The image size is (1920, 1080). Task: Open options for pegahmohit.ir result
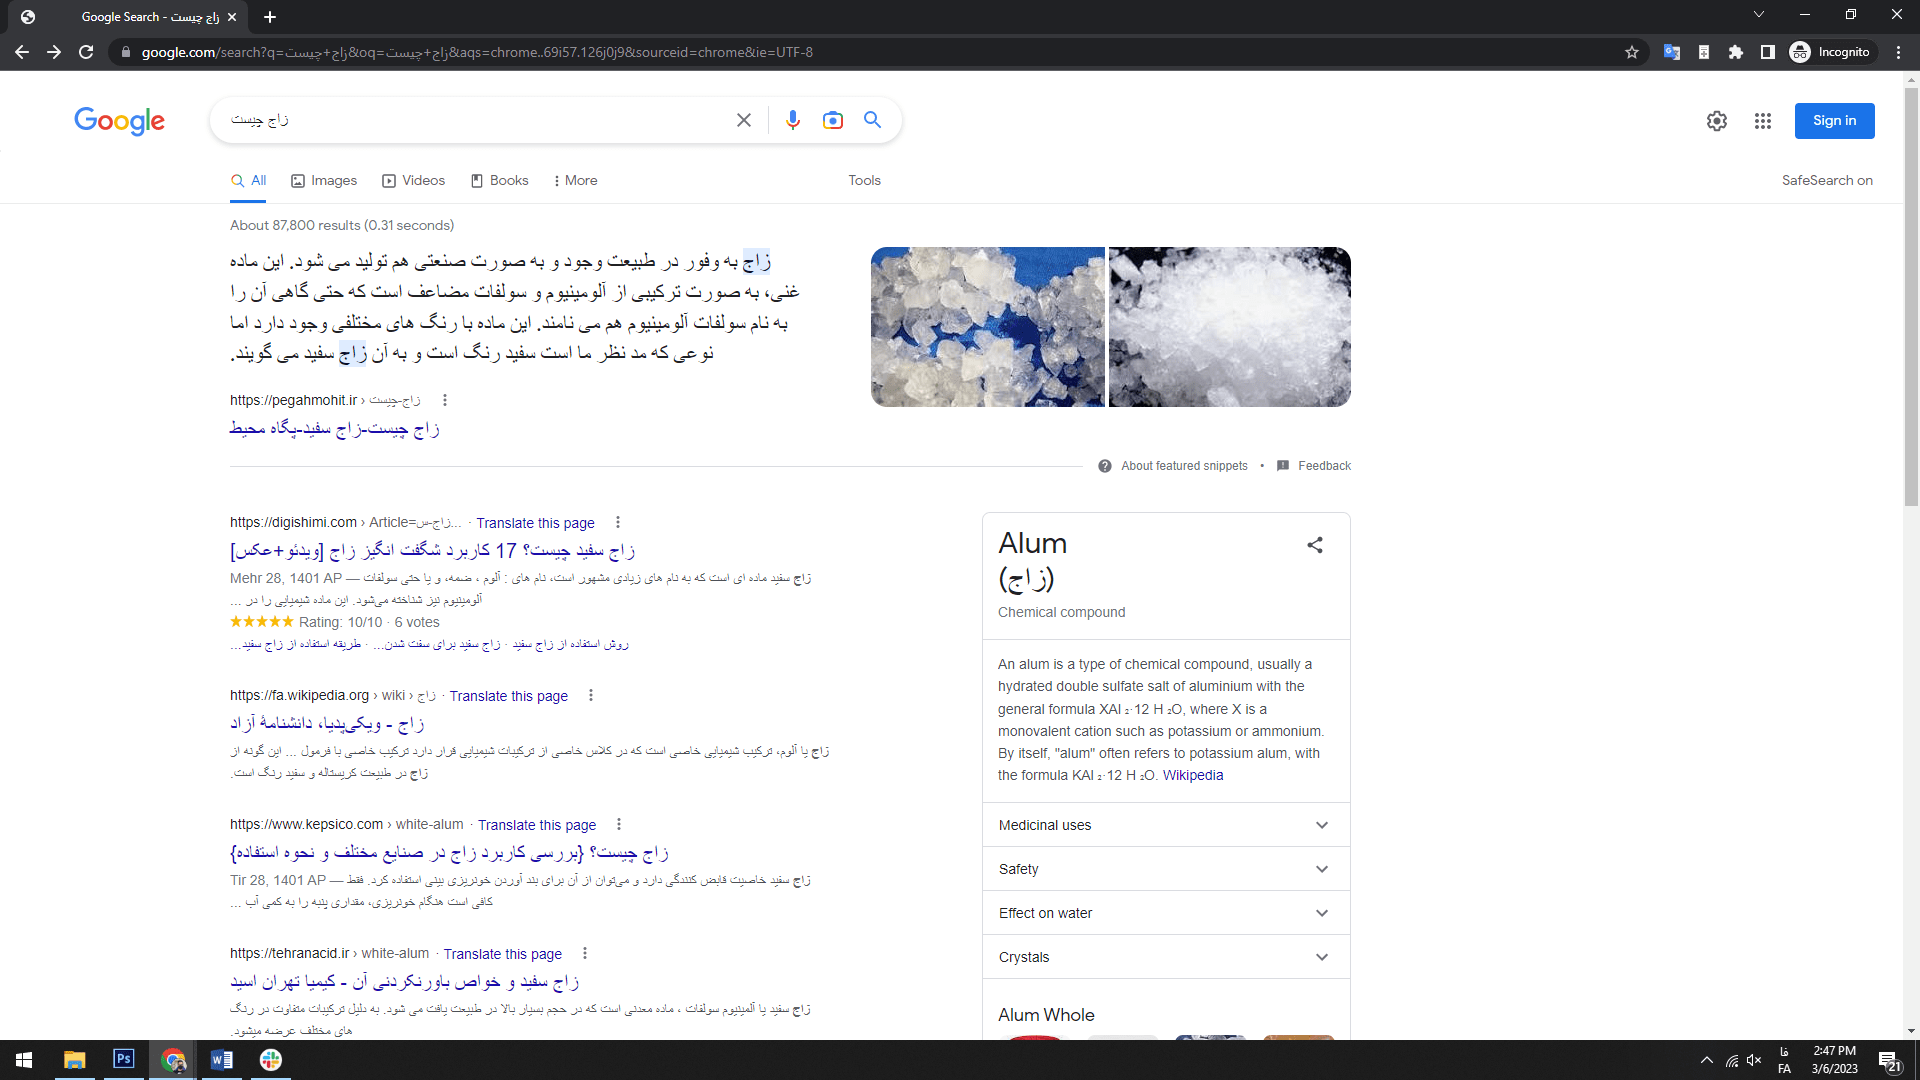coord(445,400)
